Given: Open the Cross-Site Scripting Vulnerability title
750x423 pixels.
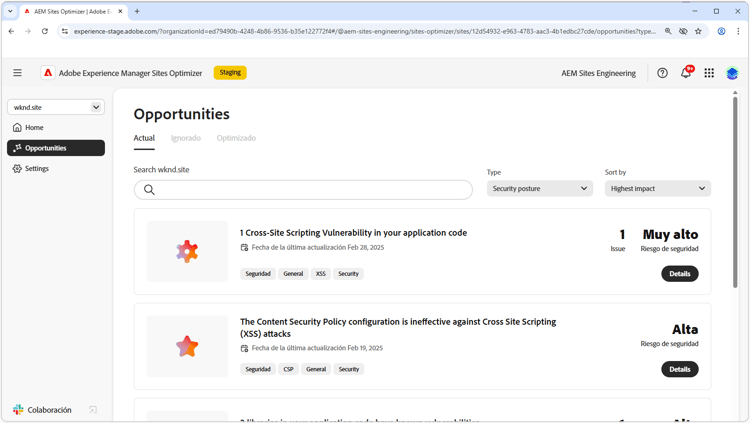Looking at the screenshot, I should point(353,233).
